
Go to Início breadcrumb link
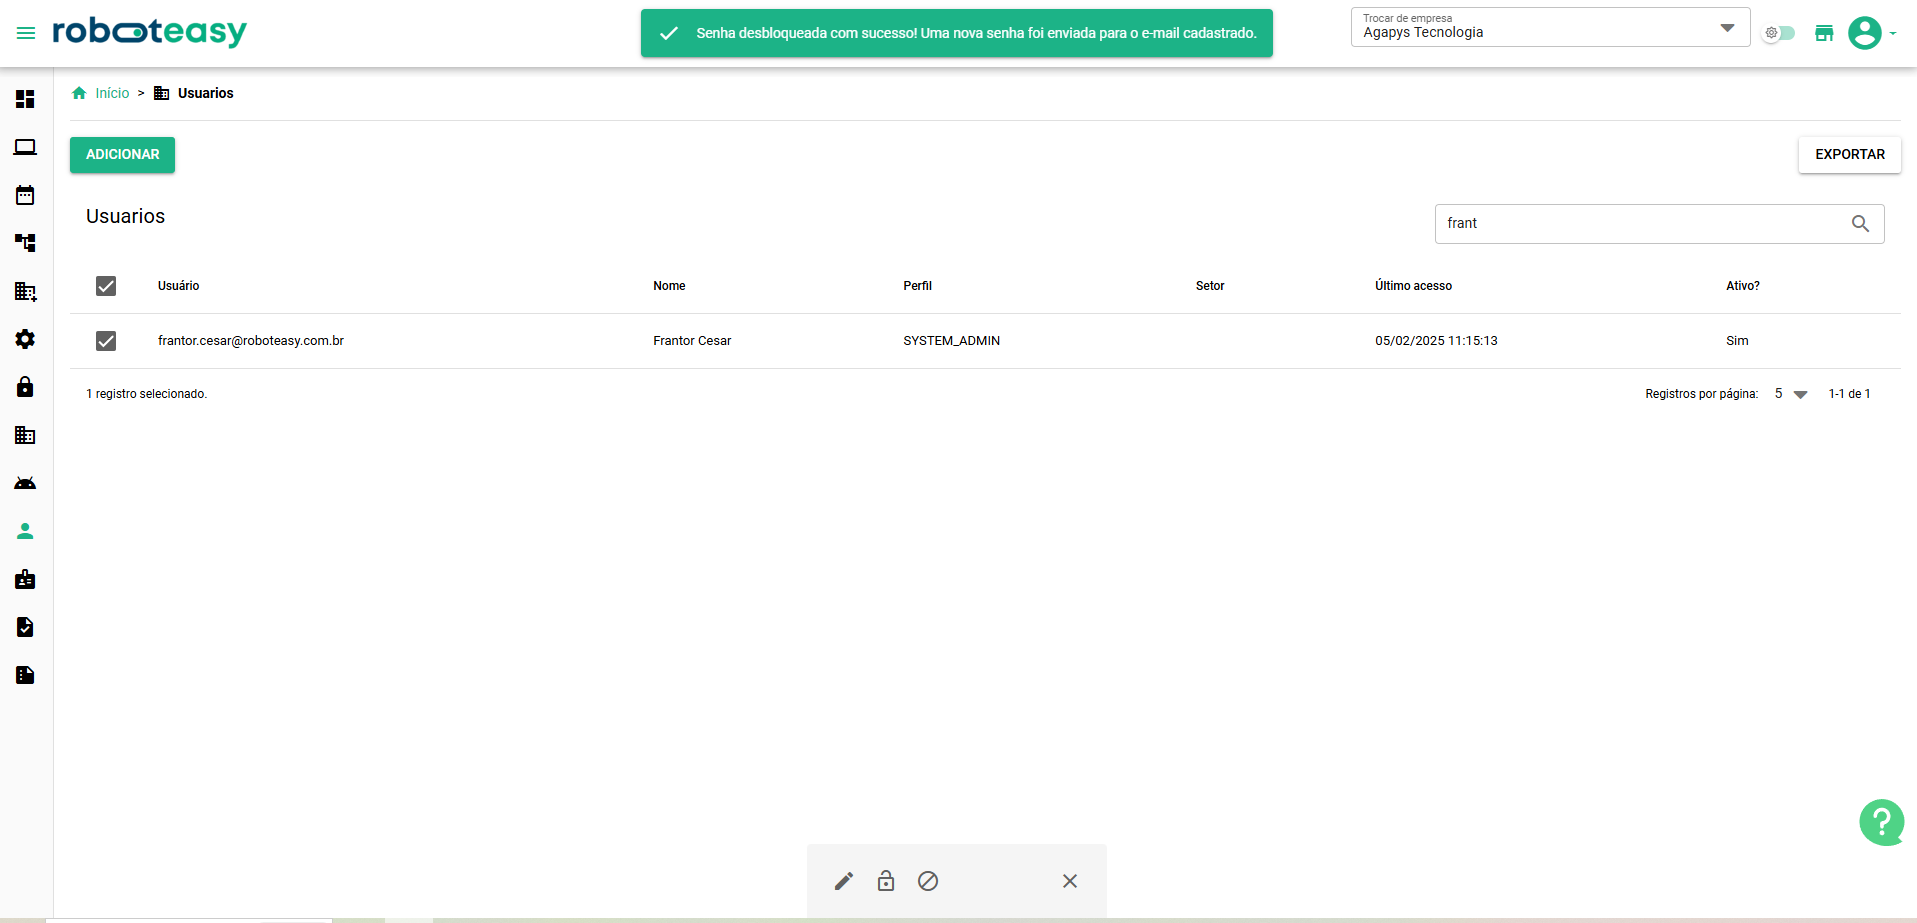(x=112, y=93)
